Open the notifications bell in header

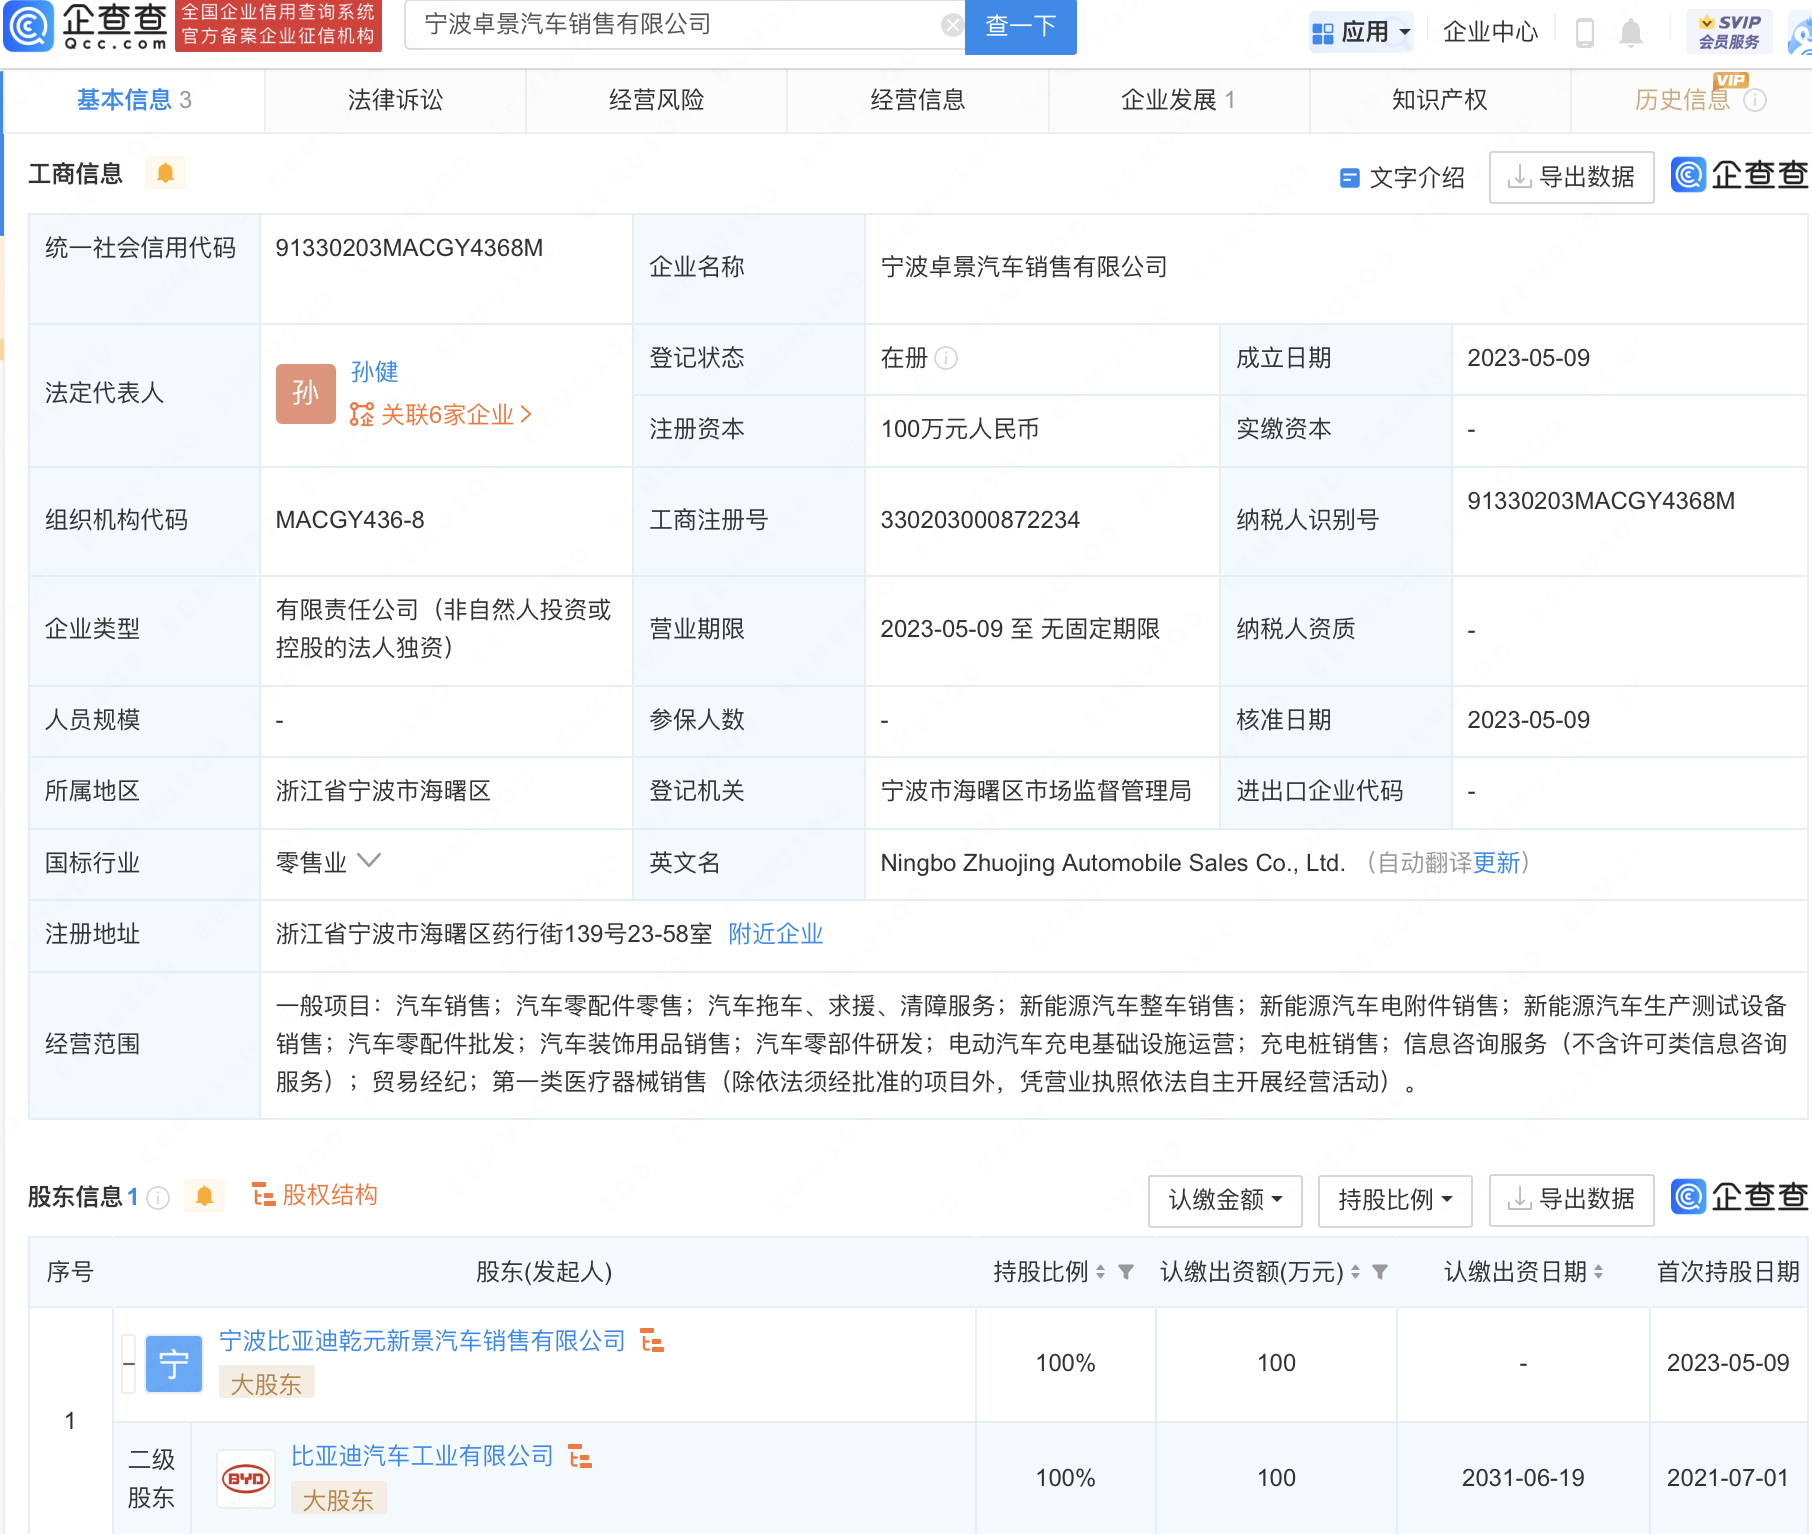tap(1631, 32)
